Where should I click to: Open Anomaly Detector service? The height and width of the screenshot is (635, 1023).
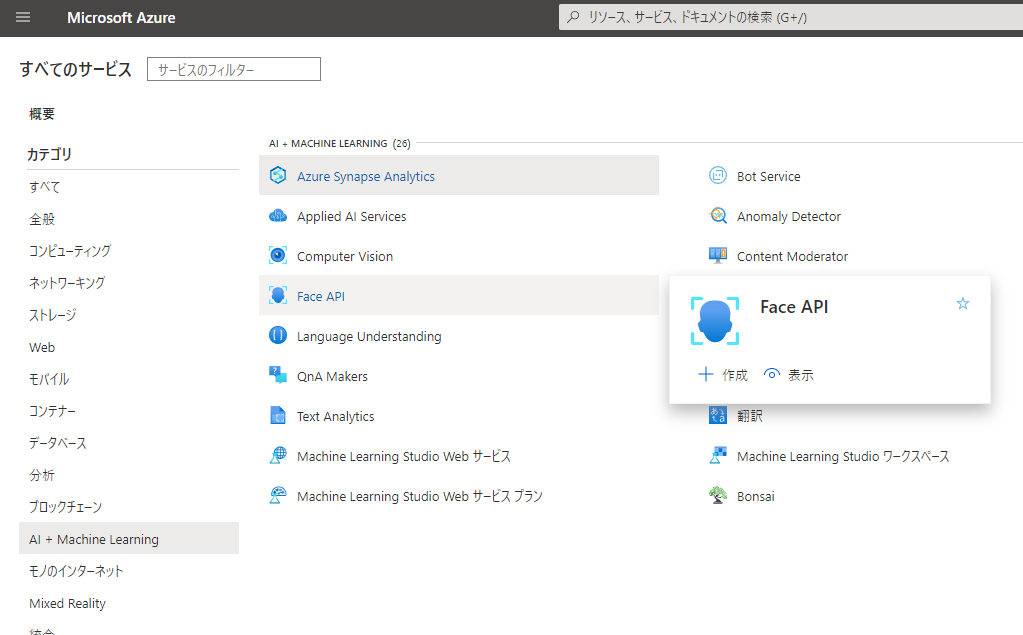789,216
